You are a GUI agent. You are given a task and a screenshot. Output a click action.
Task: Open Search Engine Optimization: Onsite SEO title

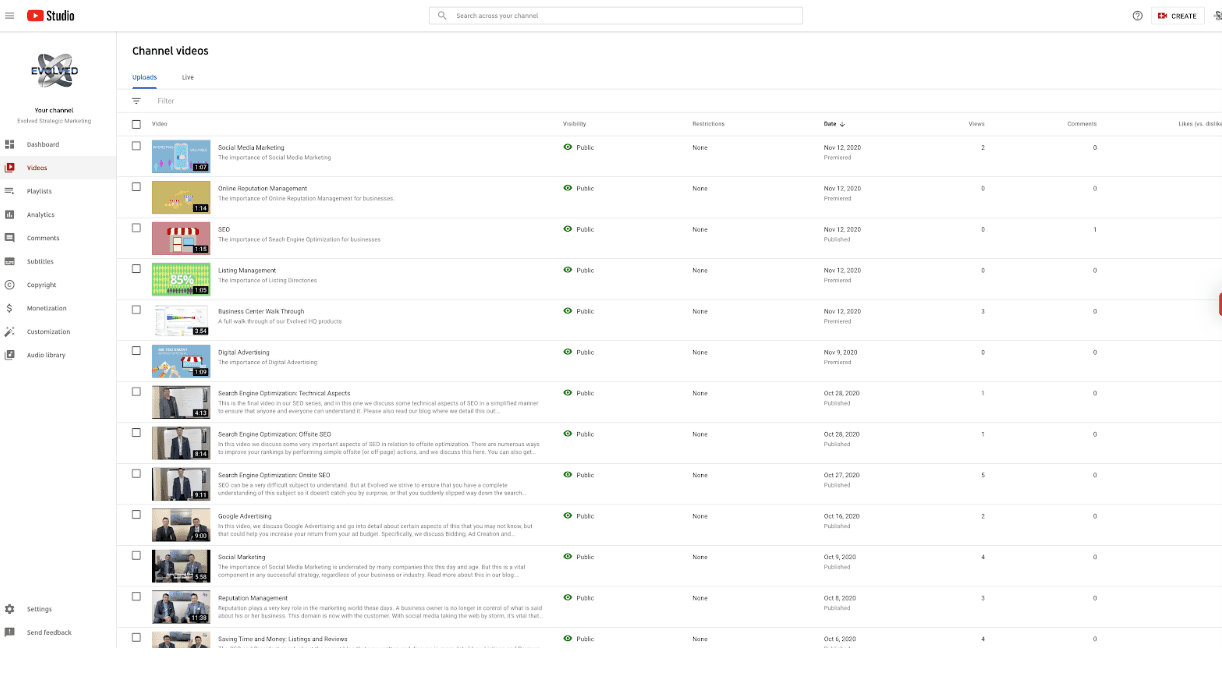point(274,475)
